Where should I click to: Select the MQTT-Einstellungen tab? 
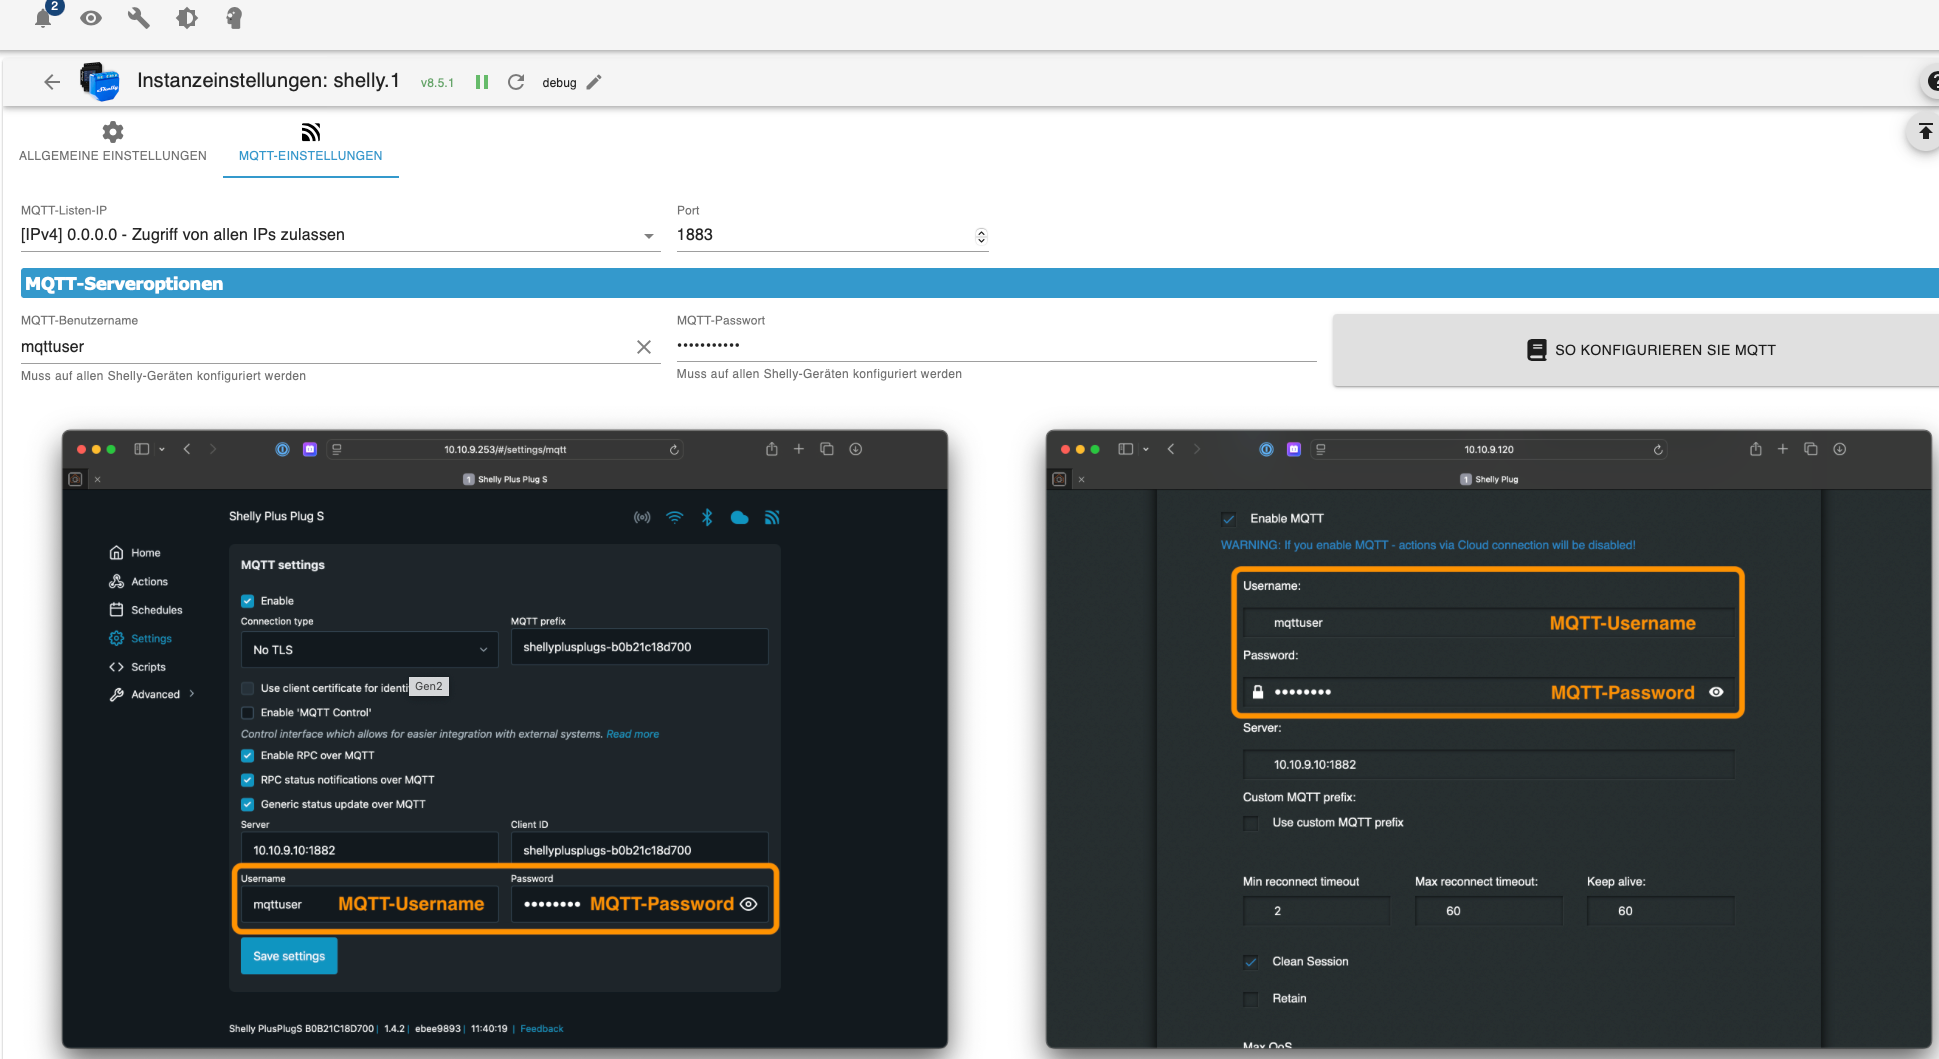click(311, 143)
